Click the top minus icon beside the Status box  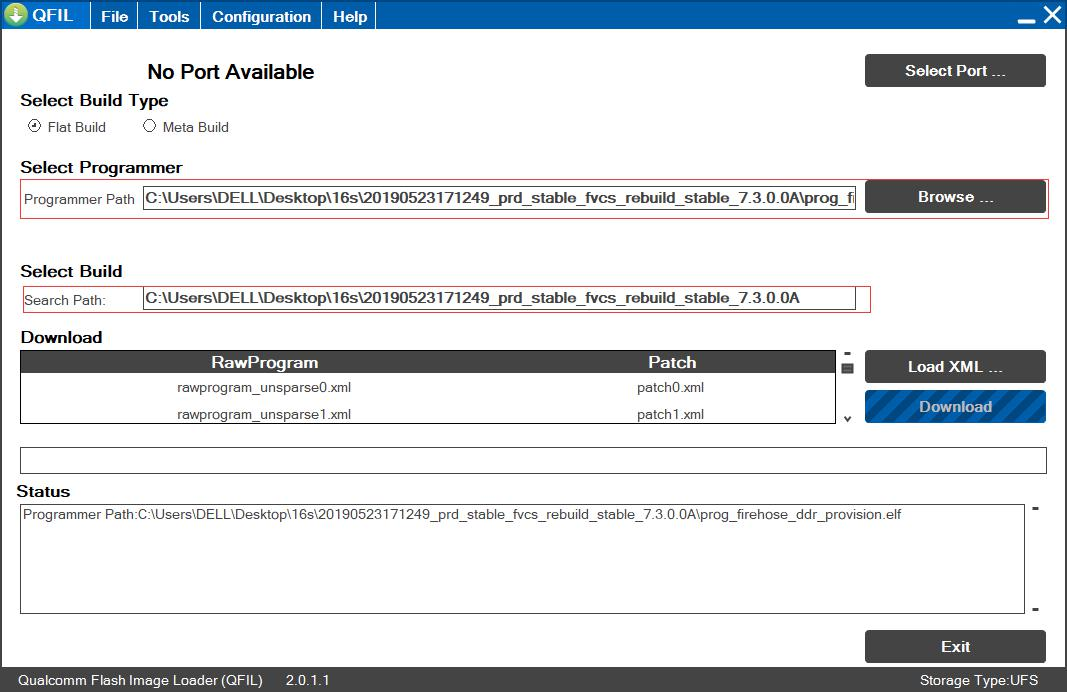click(x=1035, y=508)
